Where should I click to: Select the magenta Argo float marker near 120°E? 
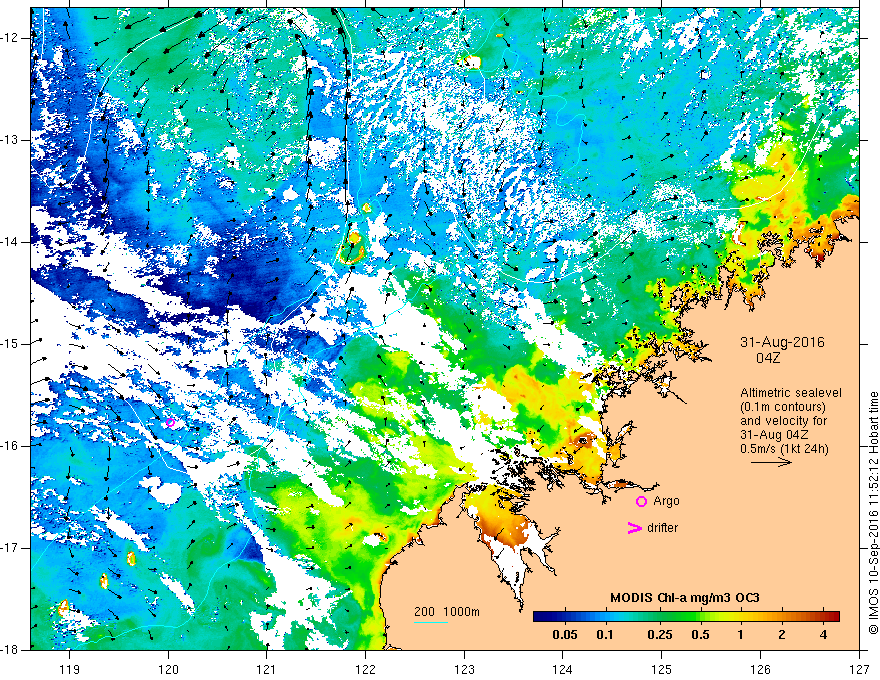pos(171,422)
